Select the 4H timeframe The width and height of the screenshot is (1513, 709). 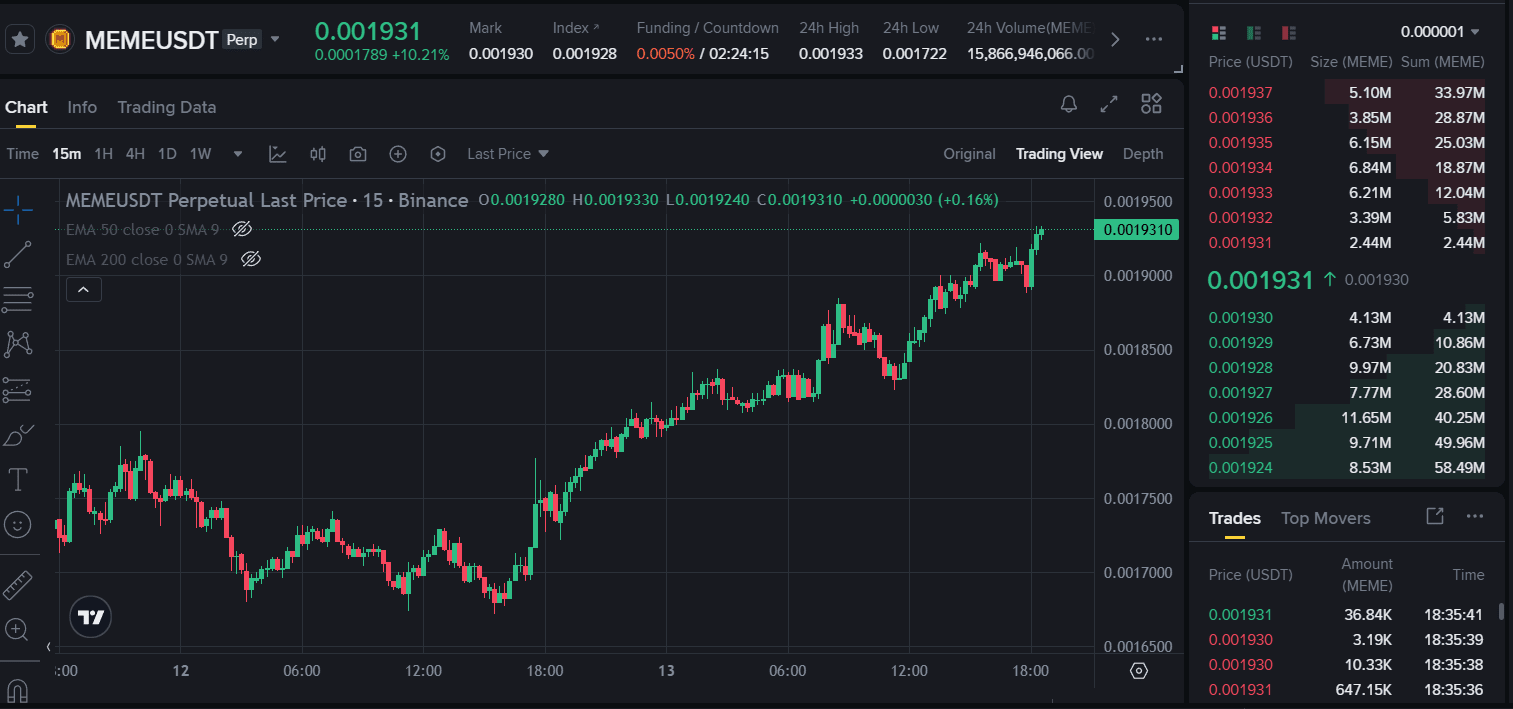[135, 154]
